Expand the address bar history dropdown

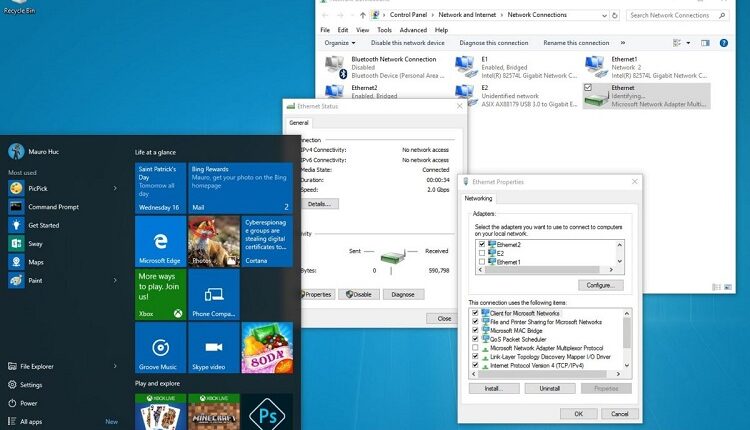pos(604,15)
